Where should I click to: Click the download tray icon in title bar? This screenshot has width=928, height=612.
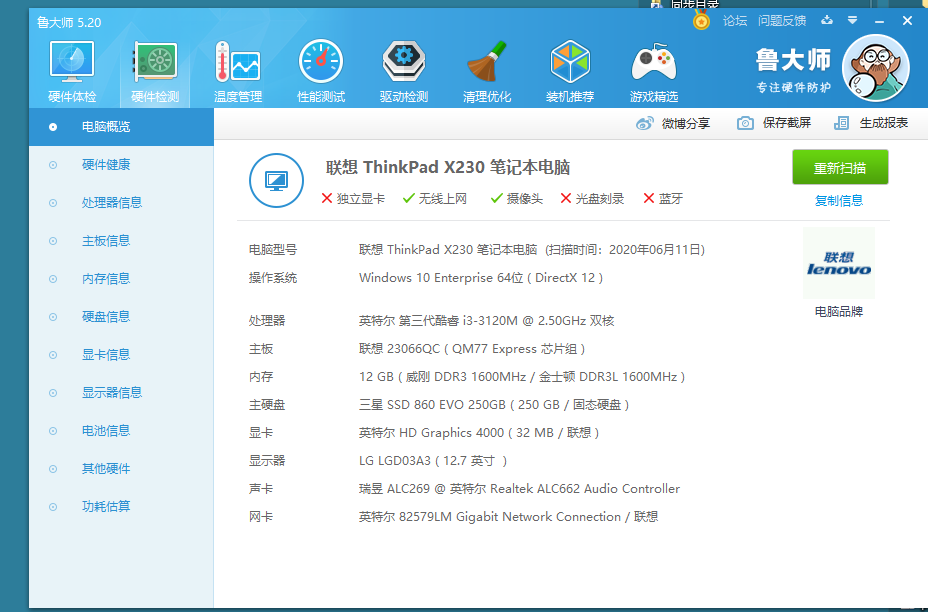pos(826,20)
